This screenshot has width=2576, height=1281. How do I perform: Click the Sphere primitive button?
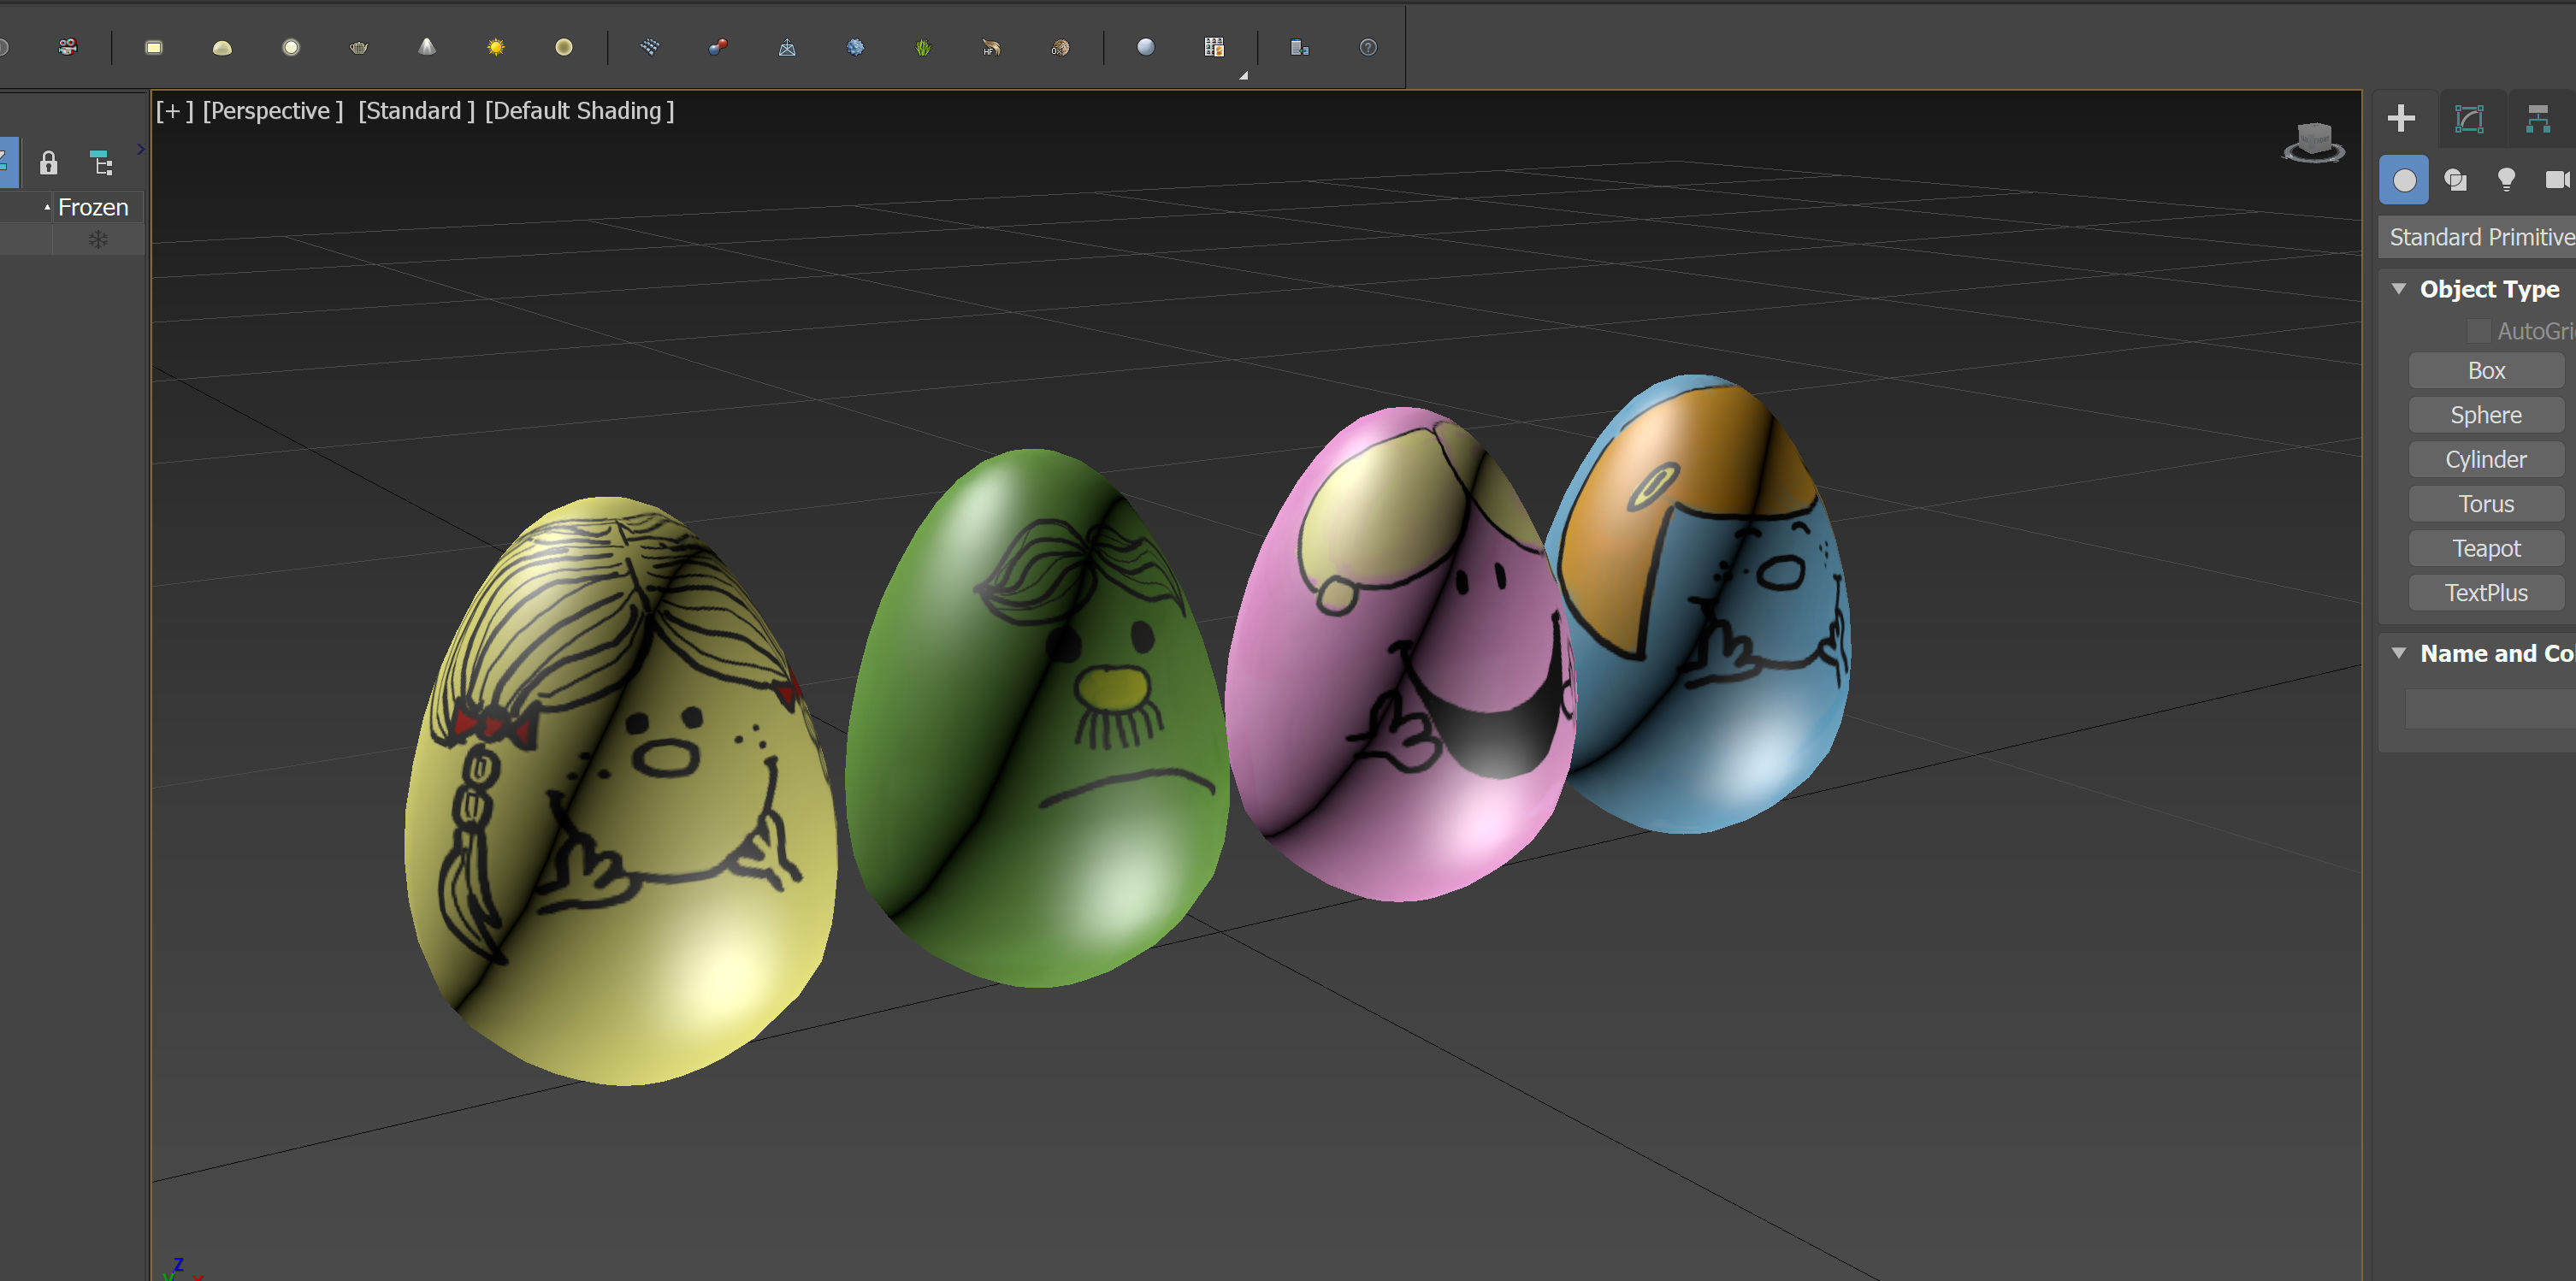click(2486, 415)
